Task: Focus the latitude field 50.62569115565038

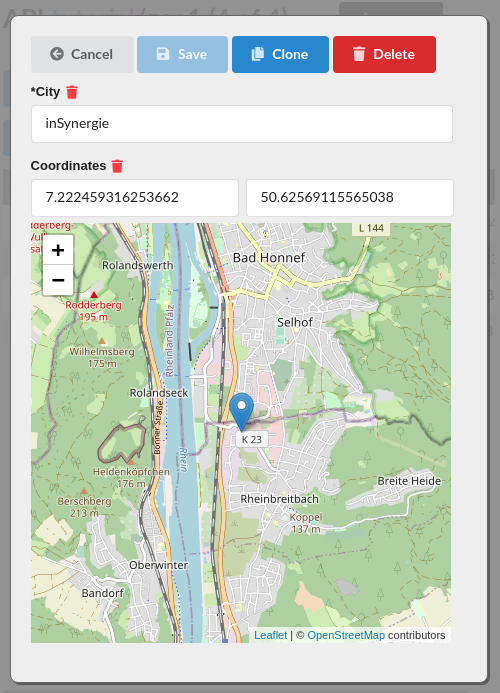Action: [350, 198]
